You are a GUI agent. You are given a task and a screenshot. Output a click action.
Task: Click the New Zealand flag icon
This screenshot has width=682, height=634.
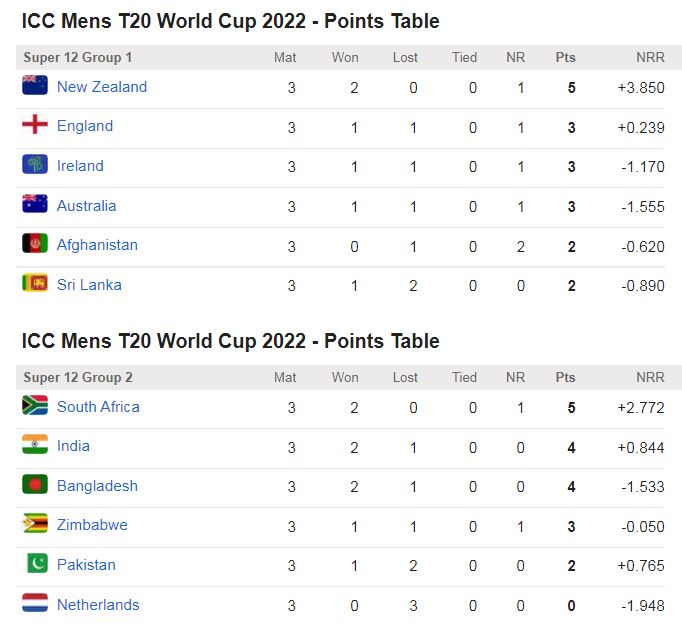[35, 86]
